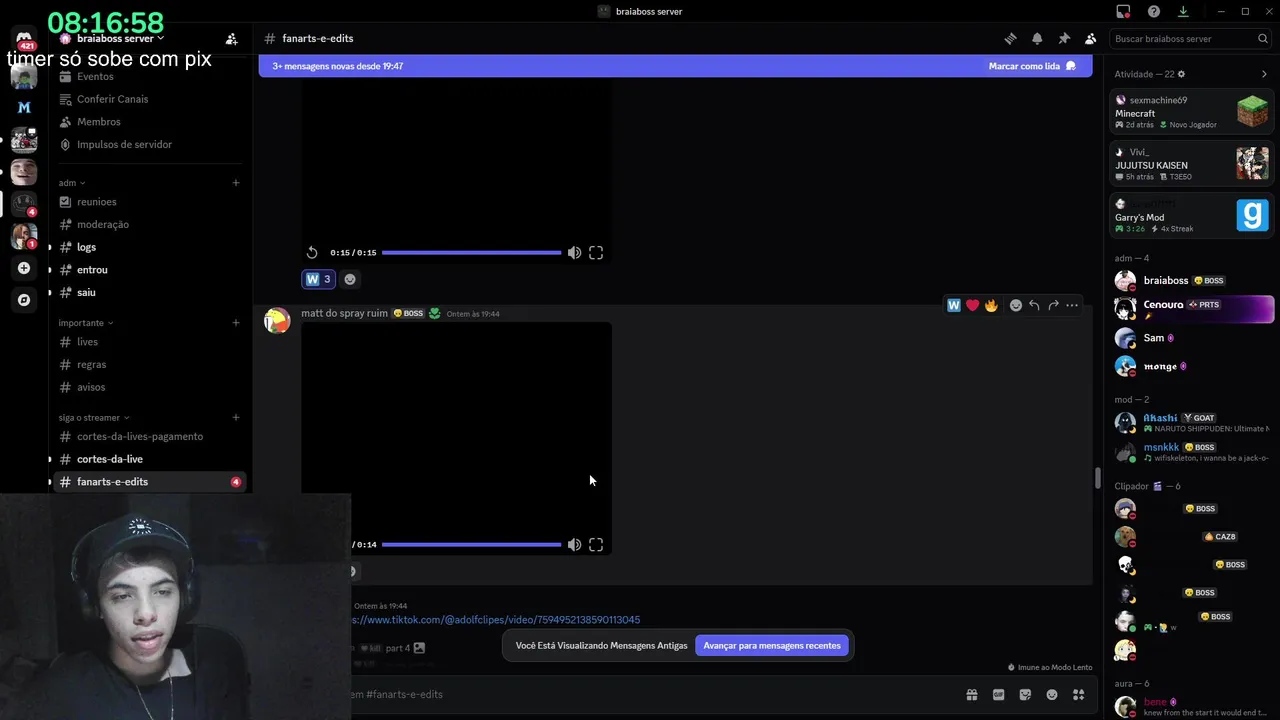
Task: Toggle the member list icon
Action: pyautogui.click(x=1091, y=39)
